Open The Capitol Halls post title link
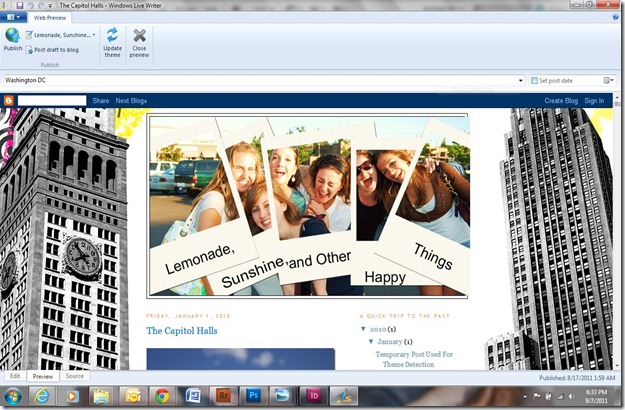Screen dimensions: 625x410 [182, 330]
